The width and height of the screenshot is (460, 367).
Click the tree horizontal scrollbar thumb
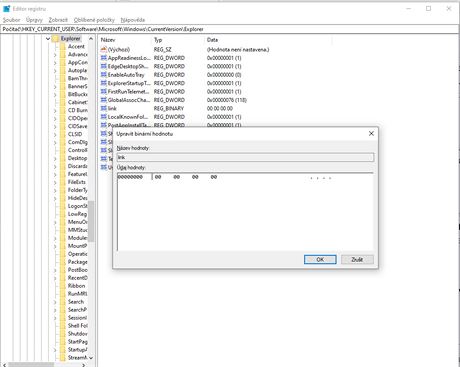point(31,365)
